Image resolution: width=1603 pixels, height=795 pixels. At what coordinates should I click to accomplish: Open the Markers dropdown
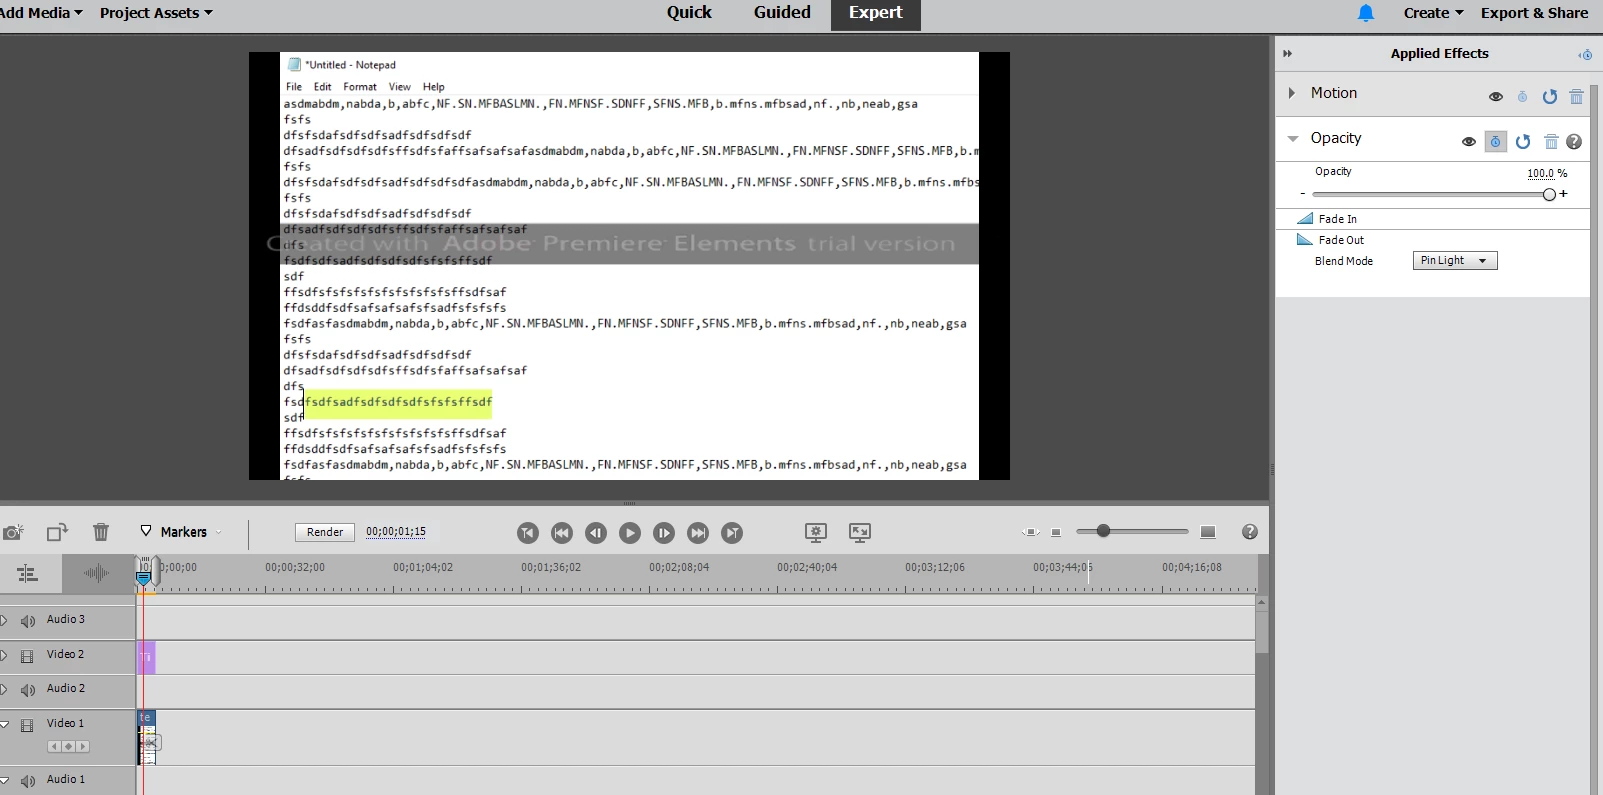[x=181, y=532]
